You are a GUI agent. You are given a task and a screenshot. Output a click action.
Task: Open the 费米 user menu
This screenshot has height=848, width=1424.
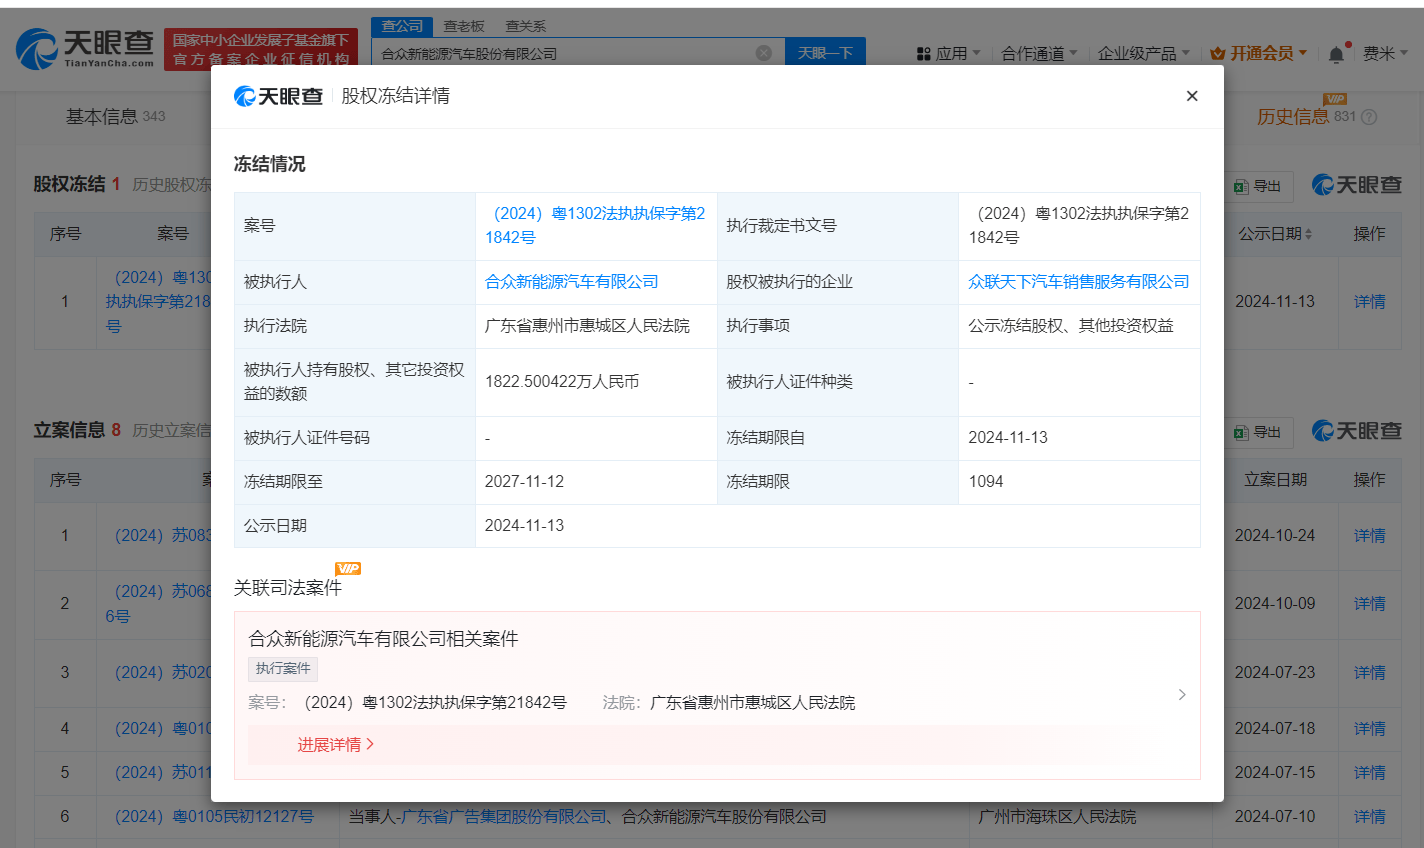pos(1385,53)
